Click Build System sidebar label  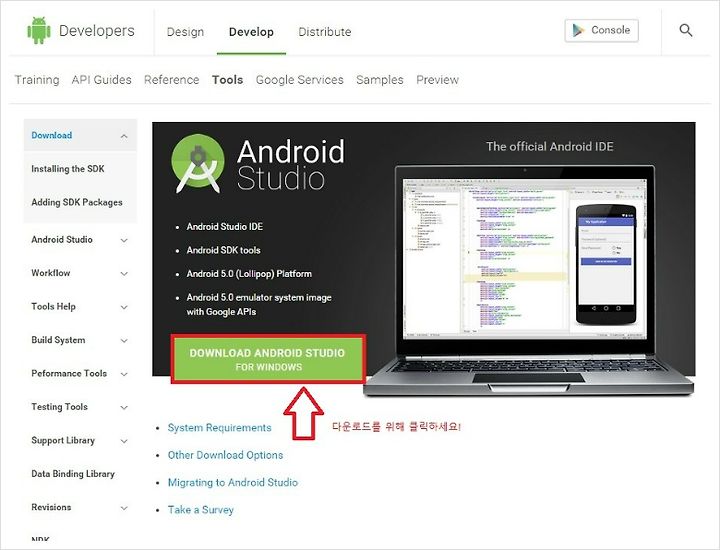coord(58,340)
